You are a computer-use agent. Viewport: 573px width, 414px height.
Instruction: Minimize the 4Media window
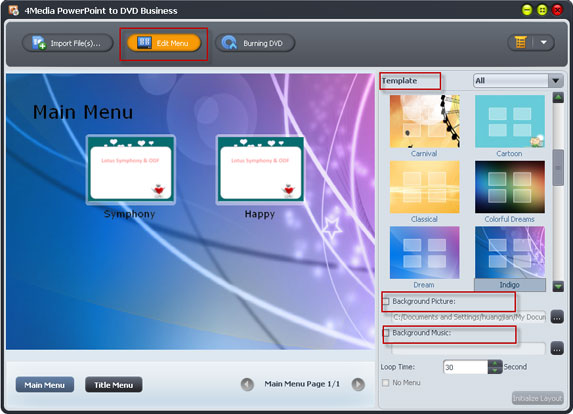point(527,10)
